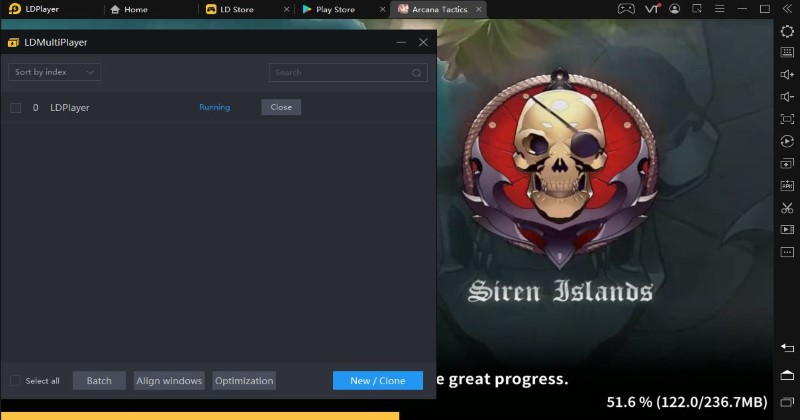Click Close button for LDPlayer instance
This screenshot has height=420, width=800.
pyautogui.click(x=281, y=107)
